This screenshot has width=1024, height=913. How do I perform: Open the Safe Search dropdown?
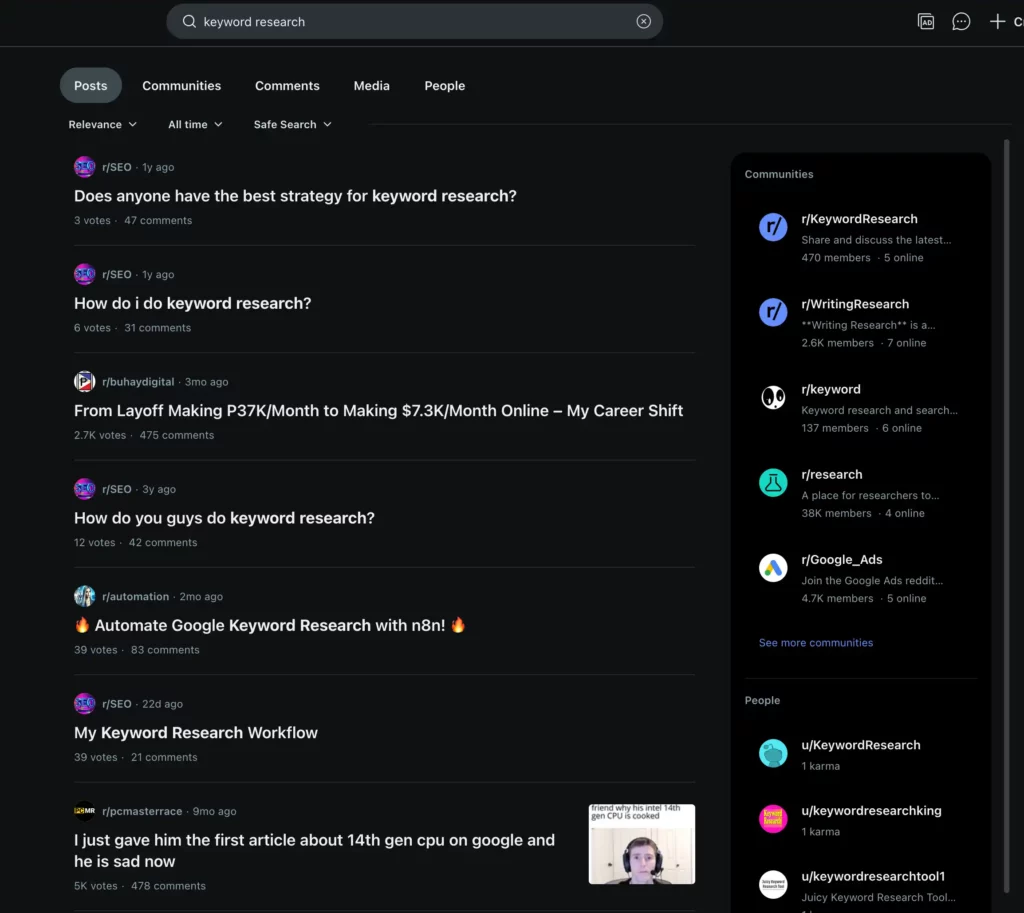click(x=292, y=125)
